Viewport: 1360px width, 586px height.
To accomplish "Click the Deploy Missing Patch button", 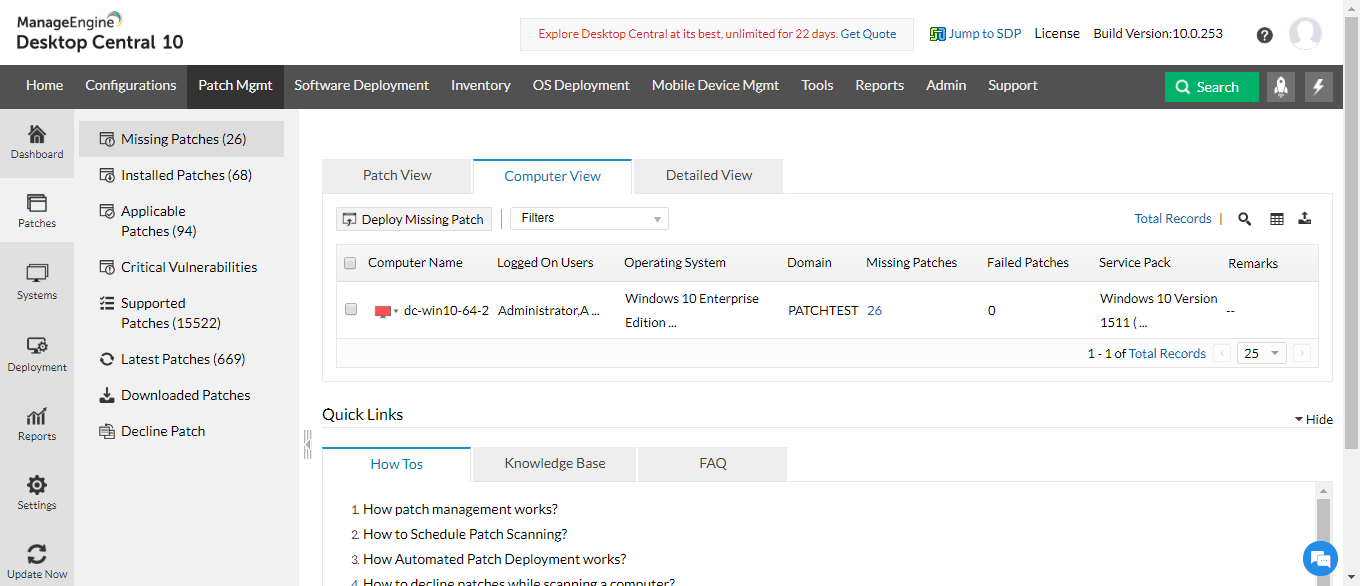I will (x=414, y=219).
